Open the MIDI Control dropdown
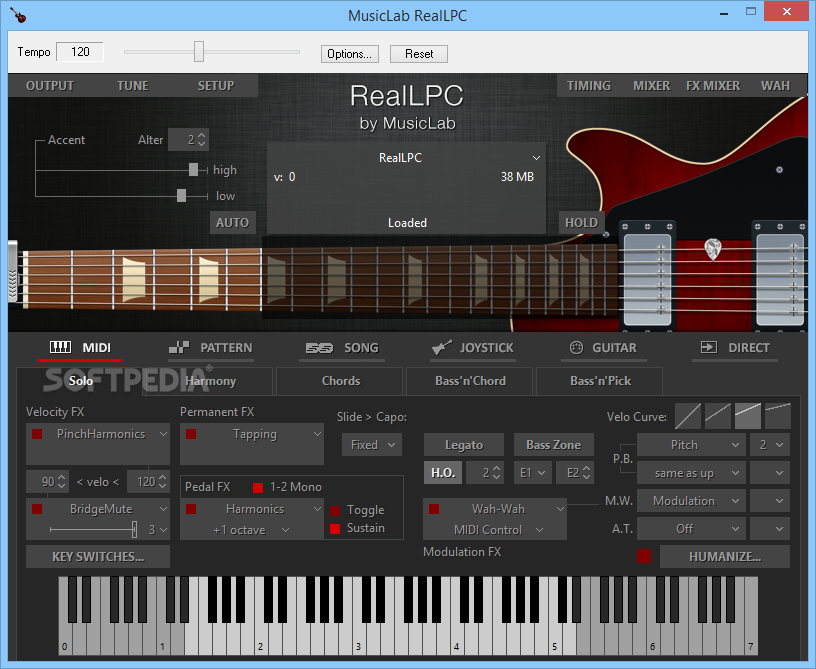This screenshot has height=669, width=816. tap(540, 530)
